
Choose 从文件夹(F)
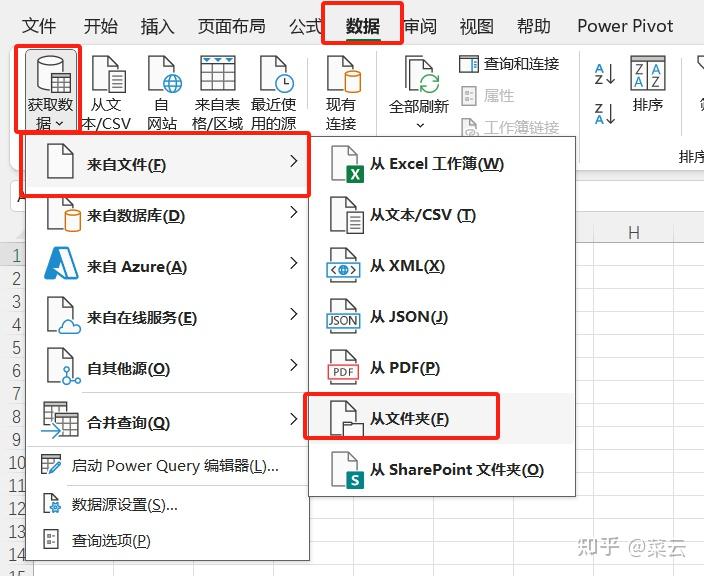[x=442, y=419]
